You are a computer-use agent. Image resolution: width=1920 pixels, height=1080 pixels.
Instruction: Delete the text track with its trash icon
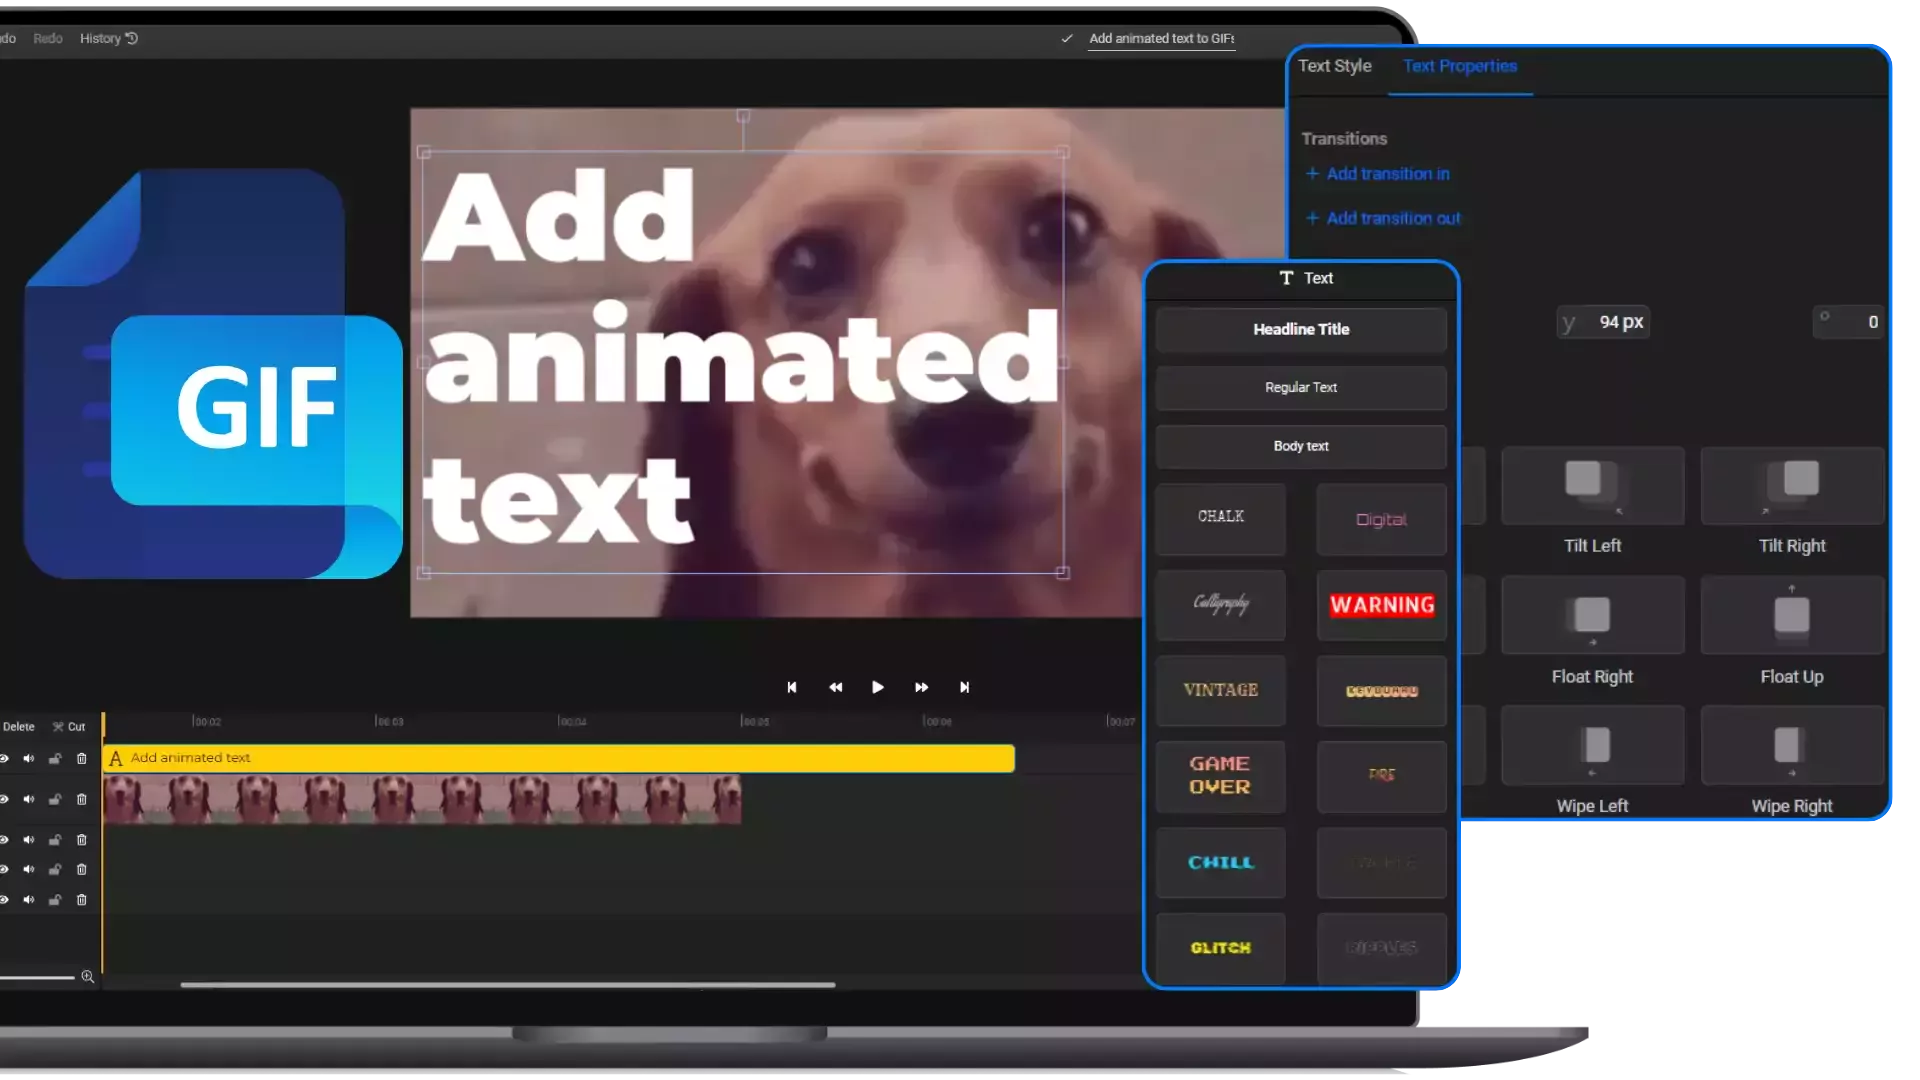coord(82,759)
